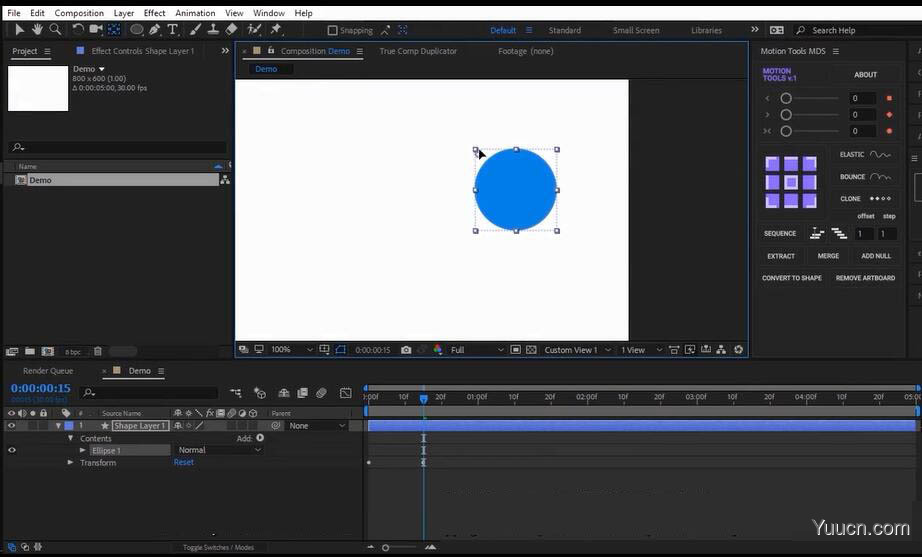Toggle motion blur enable switch
Screen dimensions: 922x557
321,393
